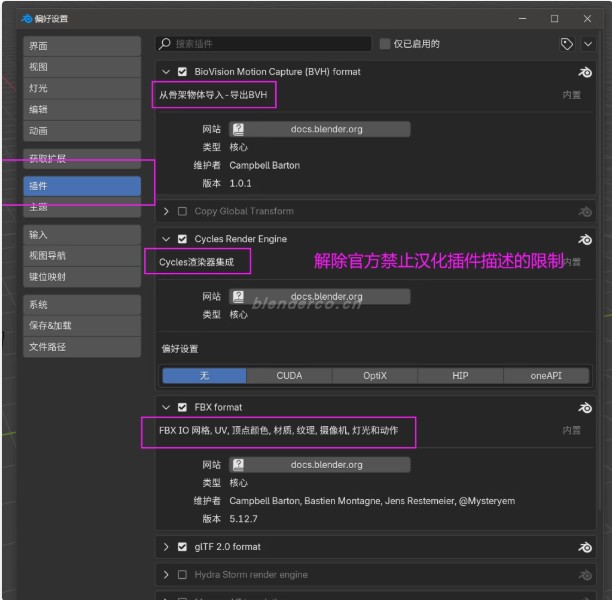Collapse FBX format details
612x600 pixels.
click(x=166, y=407)
